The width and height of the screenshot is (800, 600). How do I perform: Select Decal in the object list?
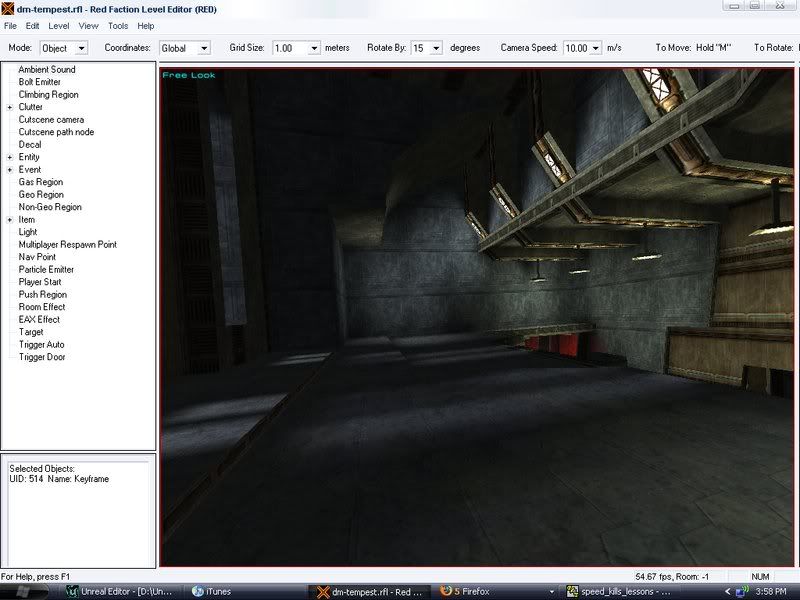click(30, 144)
